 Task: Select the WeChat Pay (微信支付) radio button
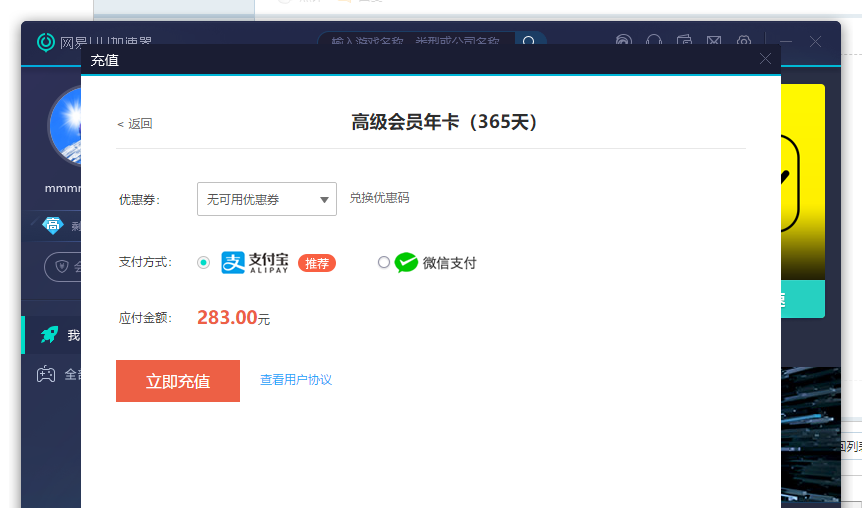384,263
